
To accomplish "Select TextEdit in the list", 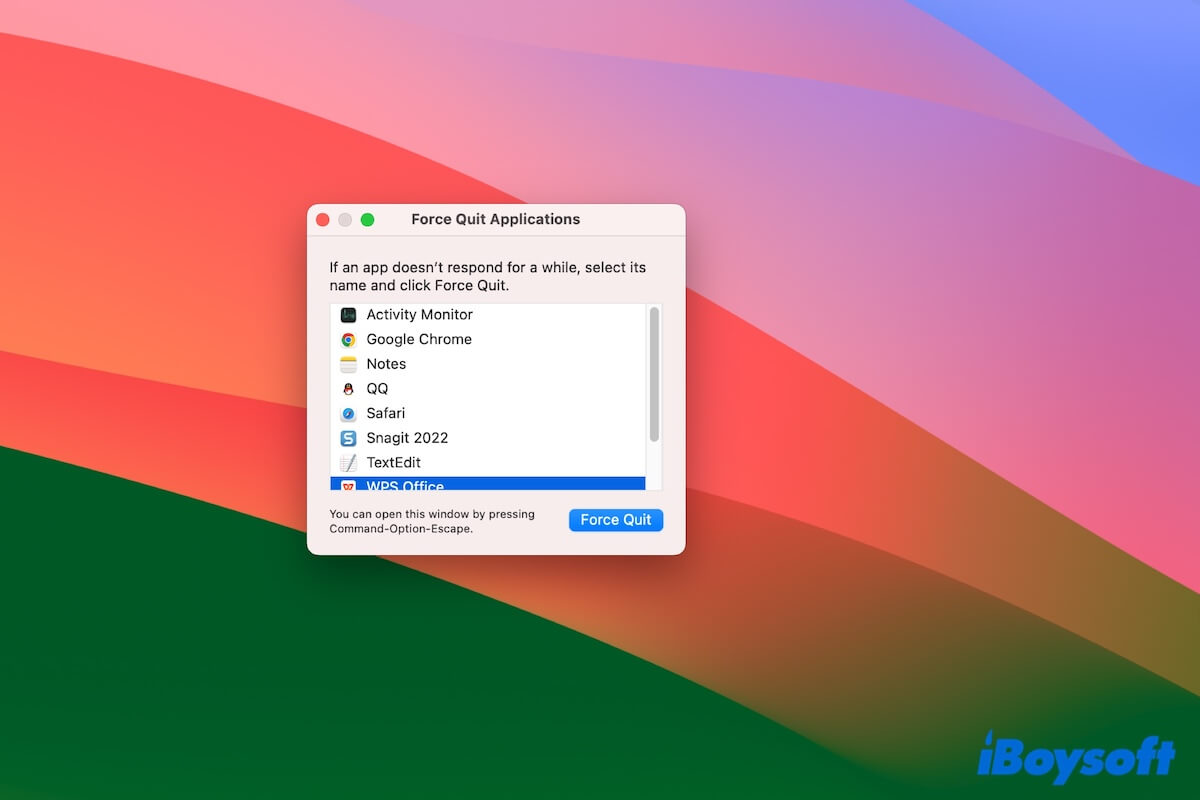I will pyautogui.click(x=394, y=462).
